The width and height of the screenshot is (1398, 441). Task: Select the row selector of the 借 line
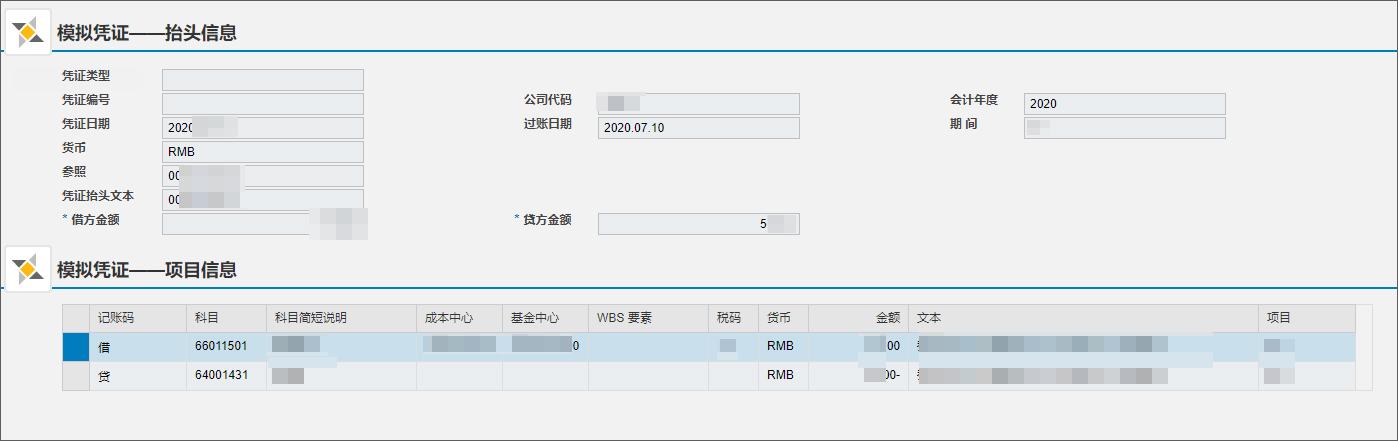[76, 346]
